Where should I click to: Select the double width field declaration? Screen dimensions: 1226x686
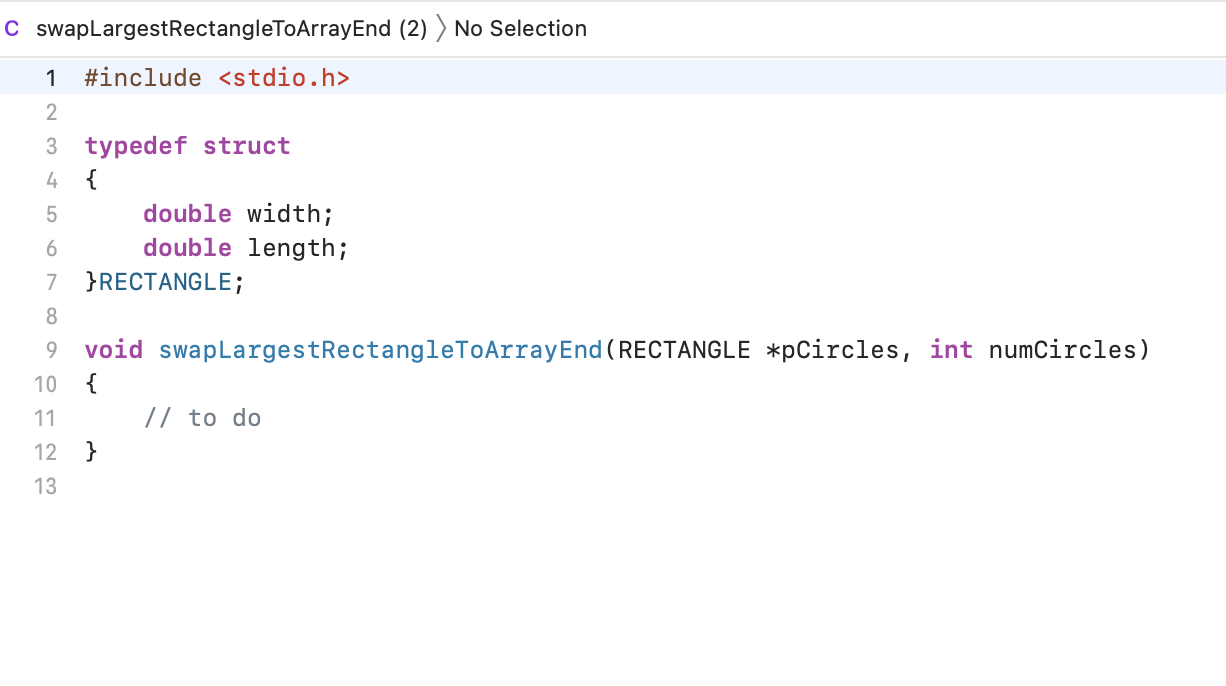(237, 213)
